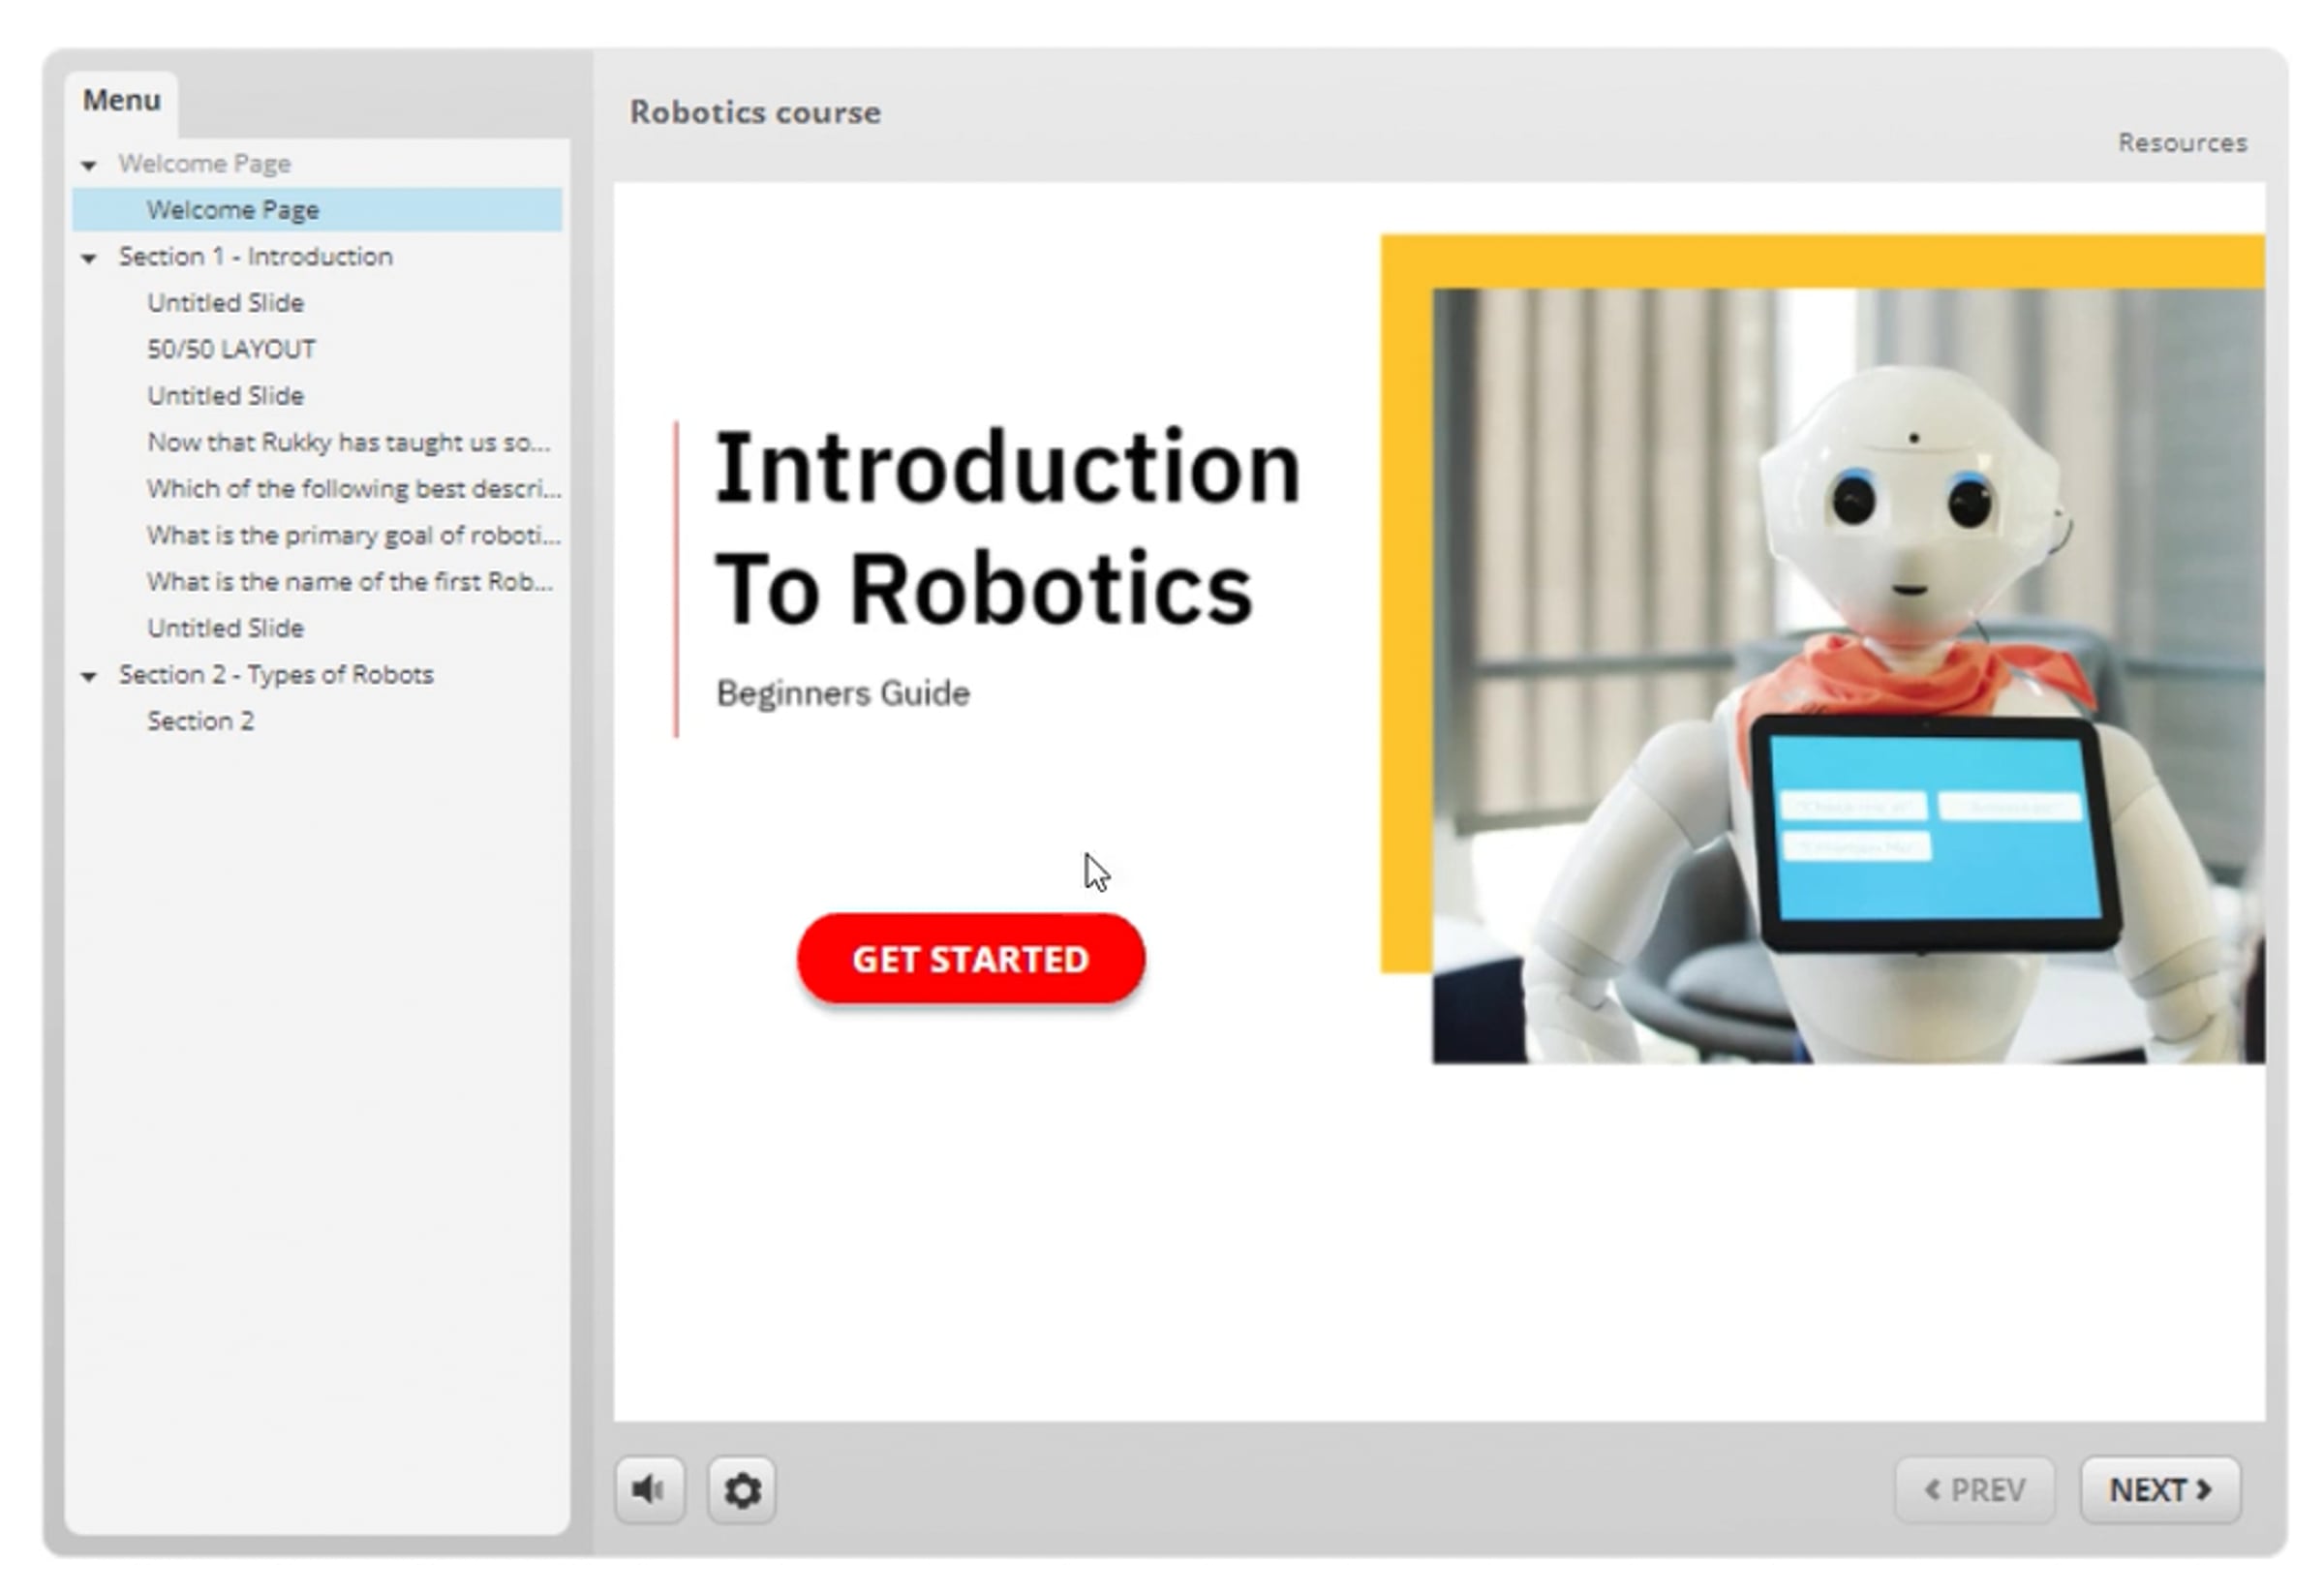
Task: Collapse the Welcome Page section arrow
Action: 89,165
